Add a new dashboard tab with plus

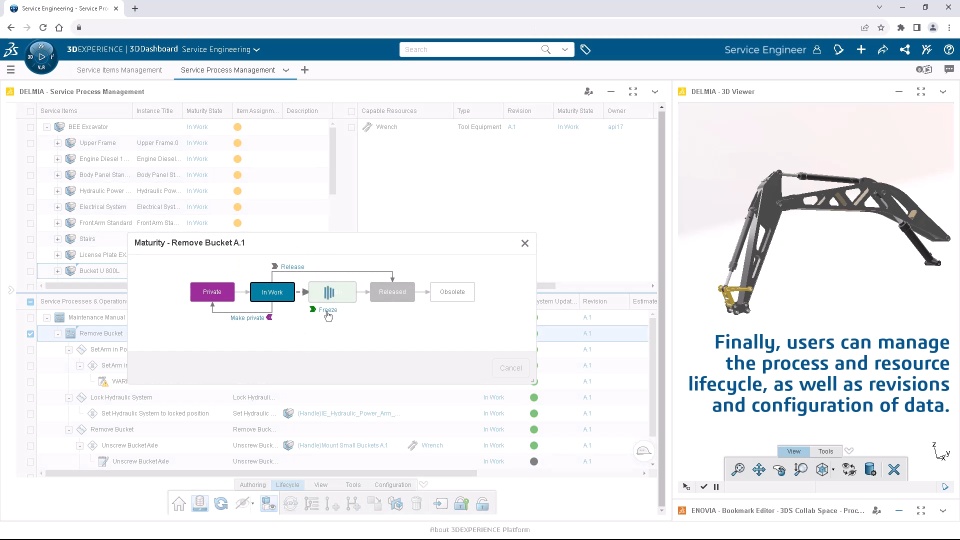coord(305,70)
